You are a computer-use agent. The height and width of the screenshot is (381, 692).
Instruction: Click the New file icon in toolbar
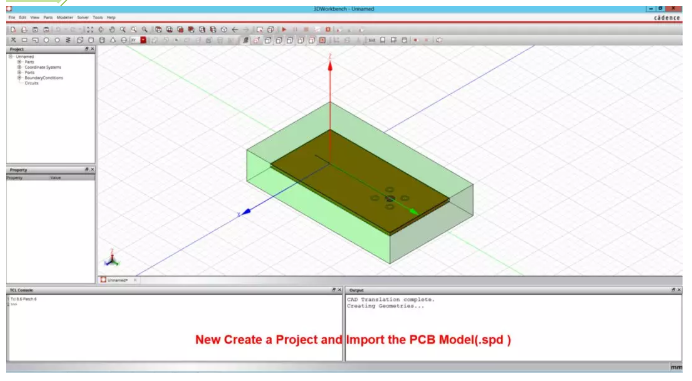click(13, 30)
